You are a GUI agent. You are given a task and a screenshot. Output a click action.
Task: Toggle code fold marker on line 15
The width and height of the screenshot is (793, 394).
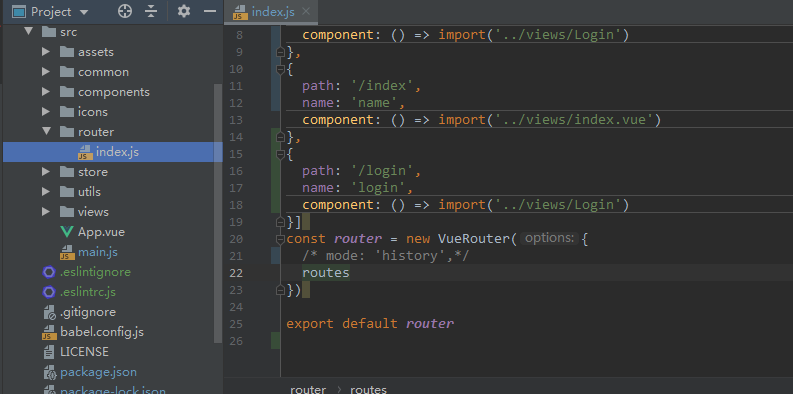point(280,154)
